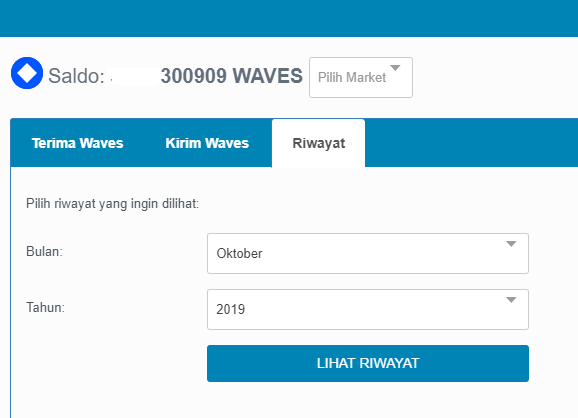Image resolution: width=578 pixels, height=418 pixels.
Task: Click the Oktober value text
Action: point(239,254)
